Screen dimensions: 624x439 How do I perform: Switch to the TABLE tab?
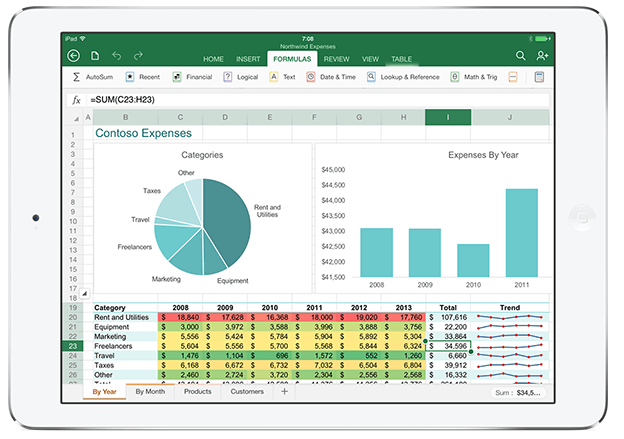click(x=401, y=59)
